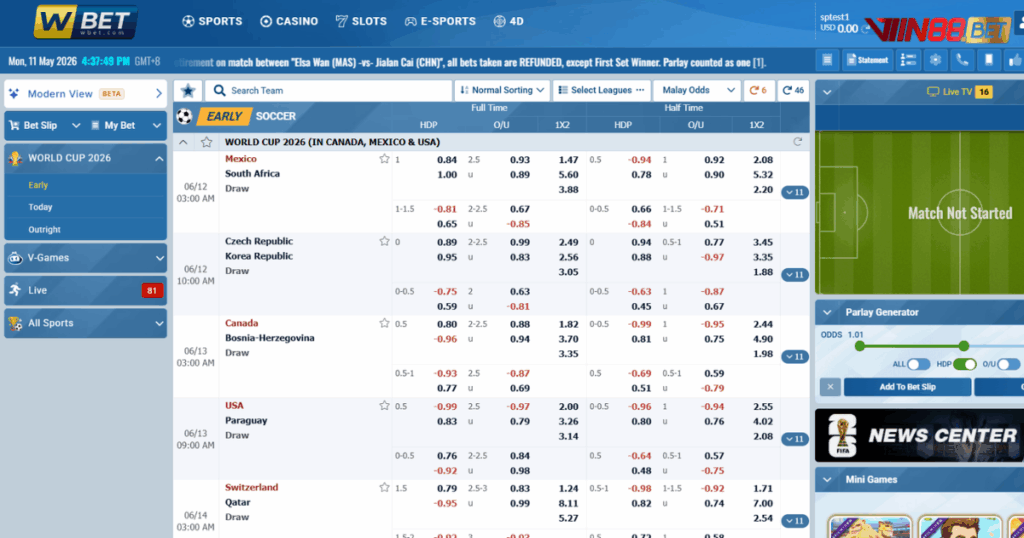Open the Live TV link
Screen dimensions: 1024x538
[959, 92]
